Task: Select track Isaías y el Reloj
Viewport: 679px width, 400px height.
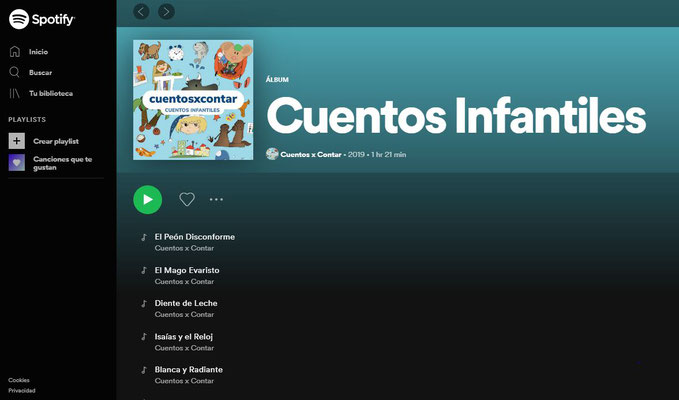Action: coord(184,336)
